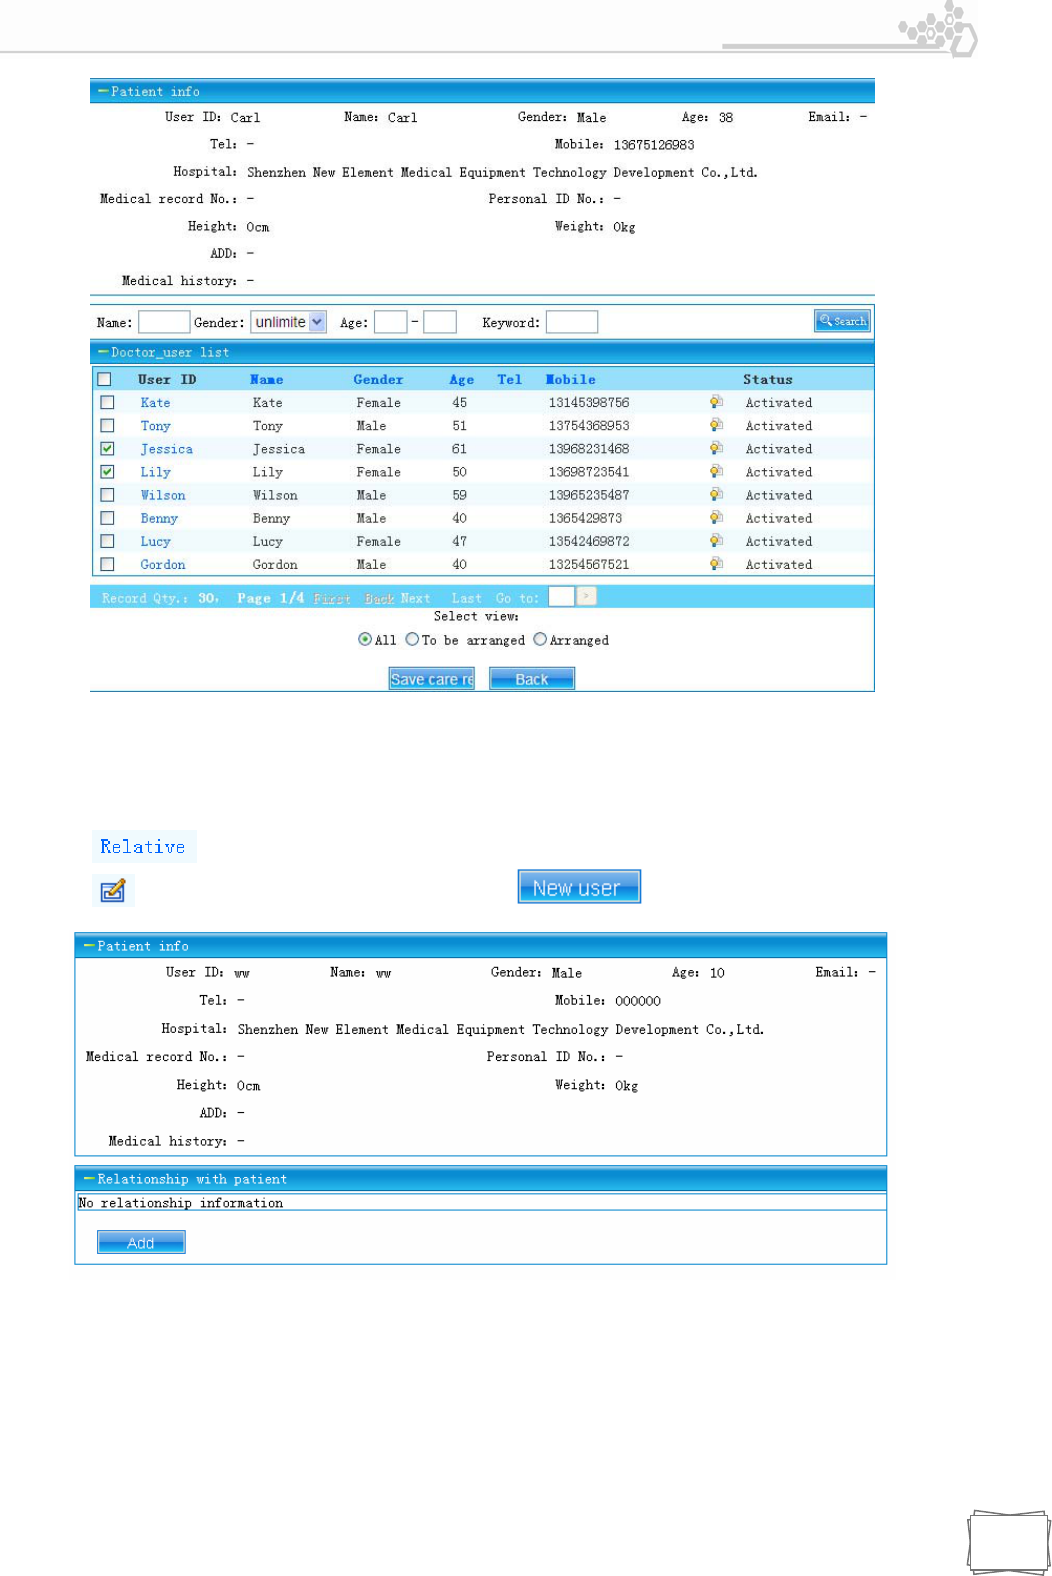
Task: Click Kate's mobile number 13145398756
Action: pos(589,402)
